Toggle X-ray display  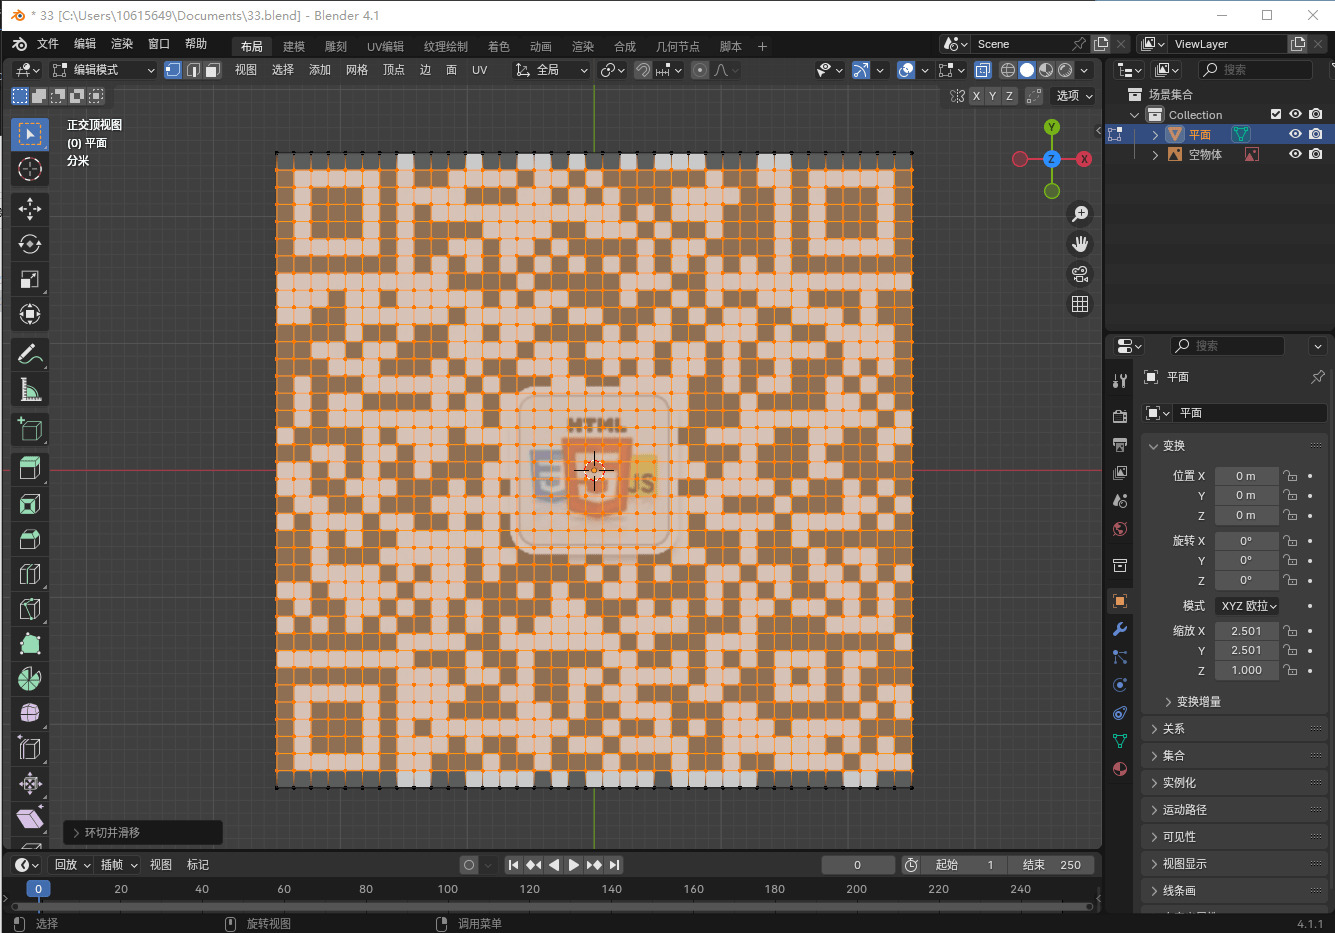point(983,70)
